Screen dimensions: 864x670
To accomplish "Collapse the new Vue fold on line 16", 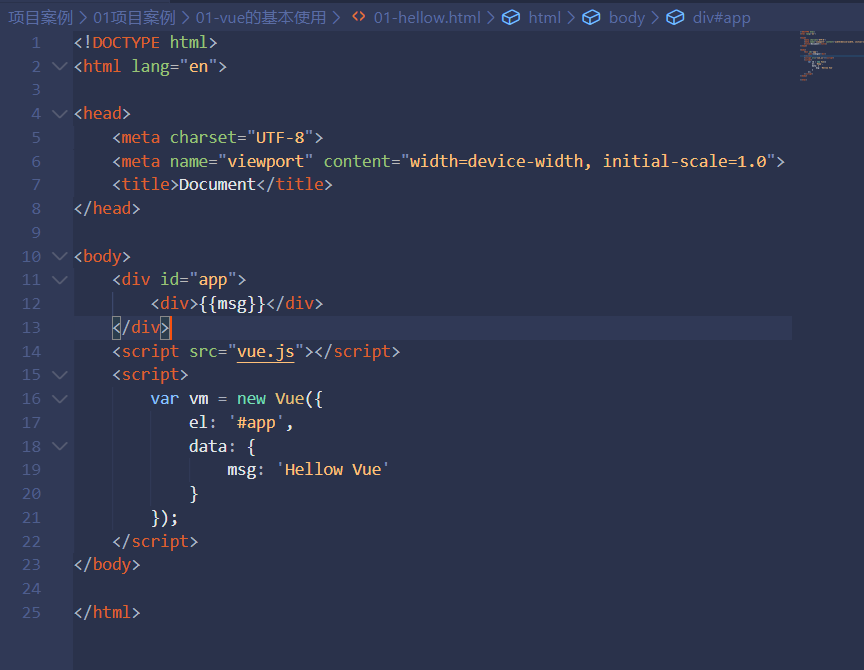I will pyautogui.click(x=60, y=398).
